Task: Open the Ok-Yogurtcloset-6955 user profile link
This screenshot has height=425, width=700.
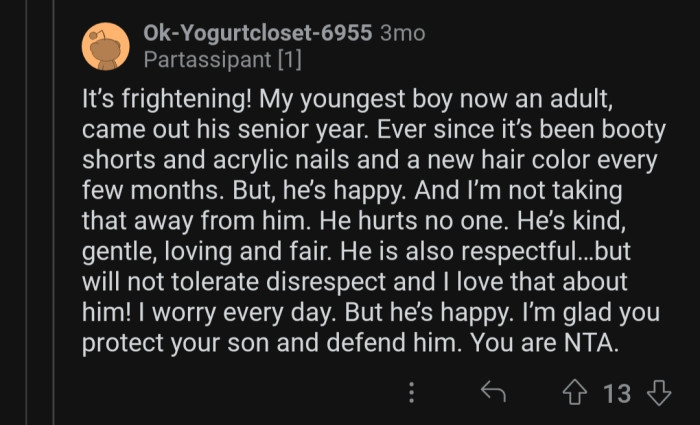Action: click(258, 33)
